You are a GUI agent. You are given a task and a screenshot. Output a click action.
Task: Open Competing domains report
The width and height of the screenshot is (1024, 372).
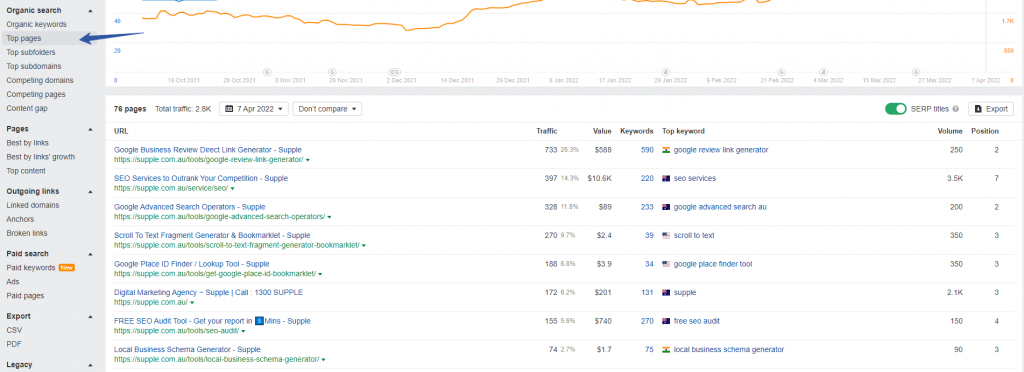coord(40,80)
